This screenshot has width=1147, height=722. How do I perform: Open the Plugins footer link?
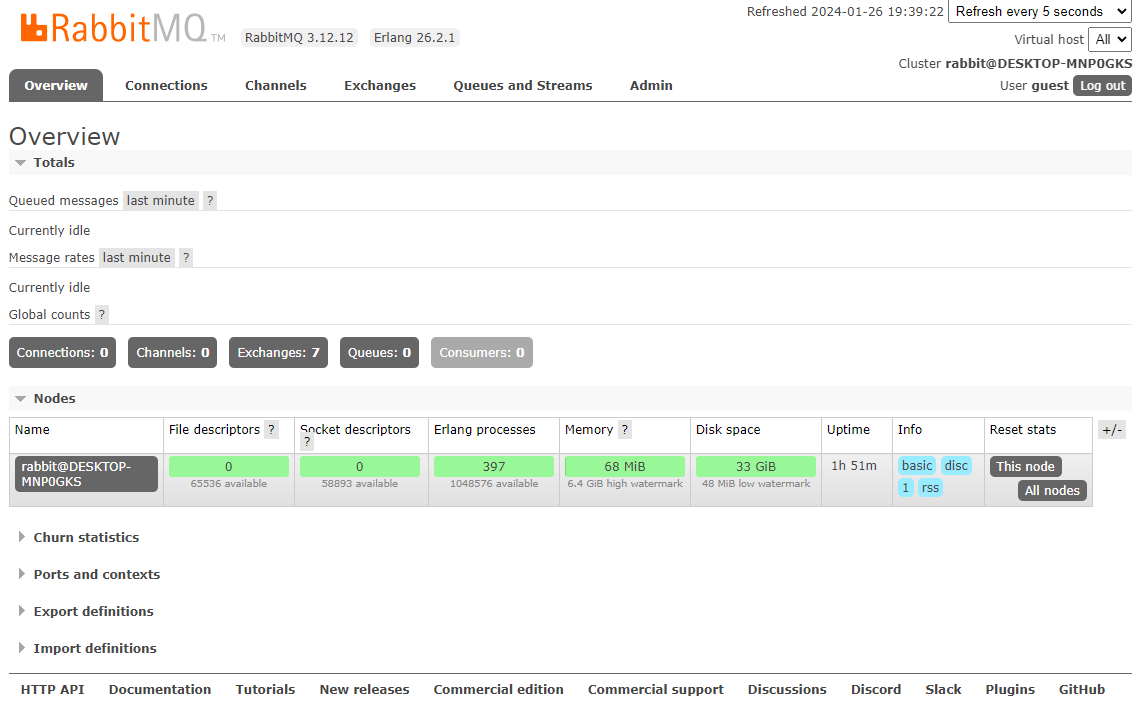coord(1010,690)
